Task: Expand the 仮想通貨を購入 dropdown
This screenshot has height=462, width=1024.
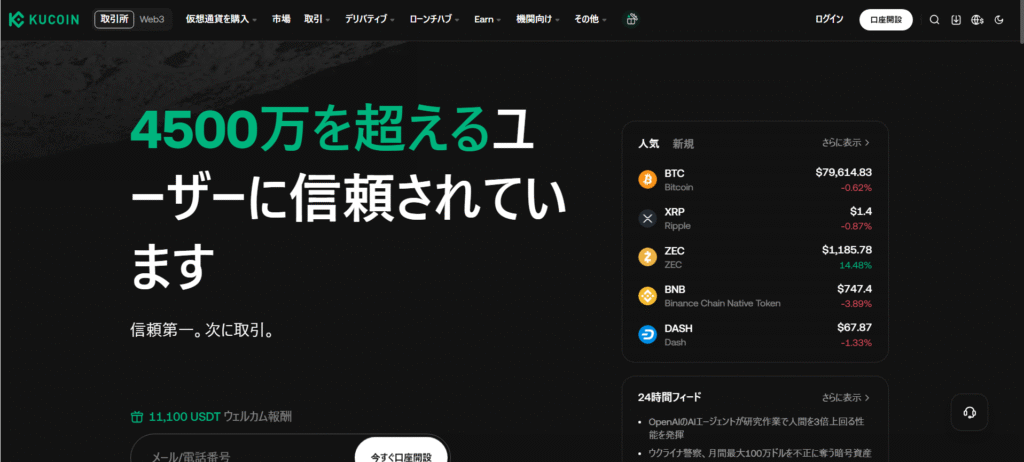Action: point(221,20)
